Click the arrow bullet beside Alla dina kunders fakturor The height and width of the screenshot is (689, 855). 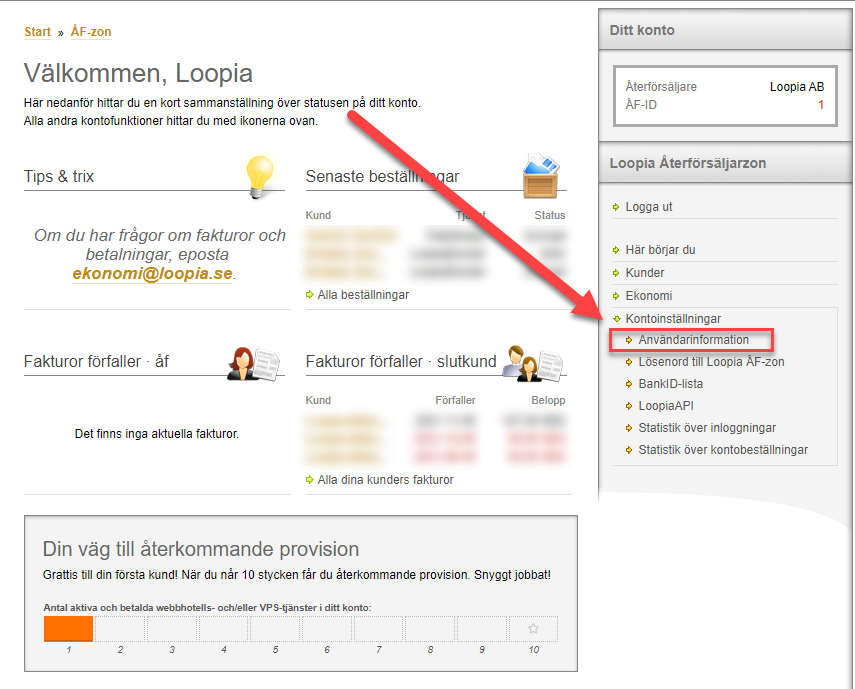click(x=310, y=480)
